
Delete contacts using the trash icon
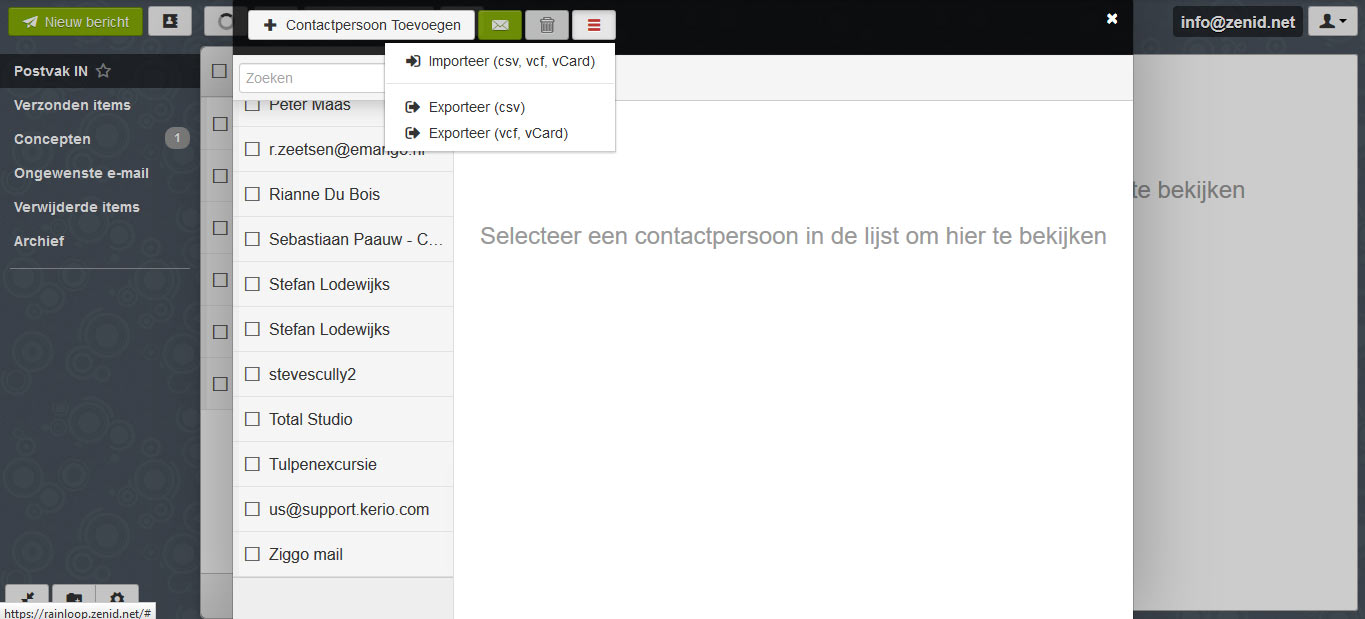[x=547, y=25]
